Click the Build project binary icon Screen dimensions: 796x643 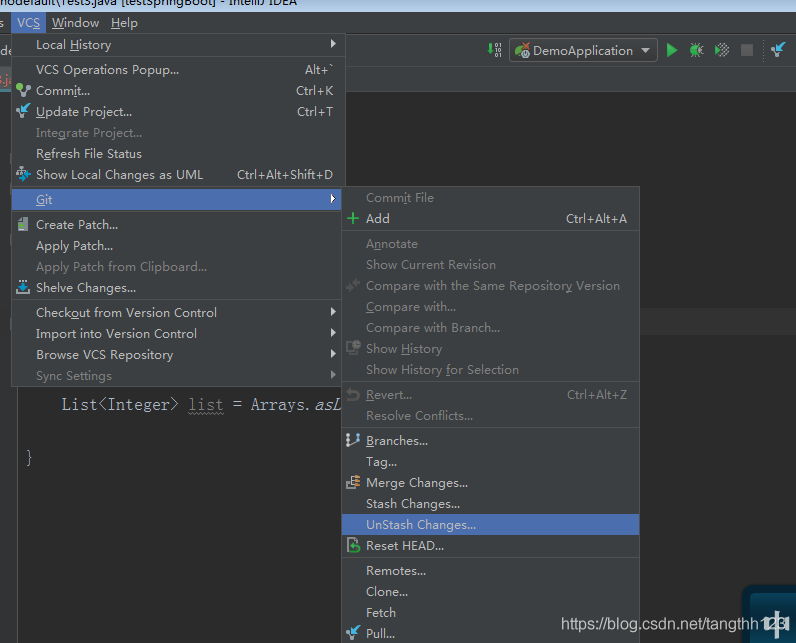tap(494, 50)
